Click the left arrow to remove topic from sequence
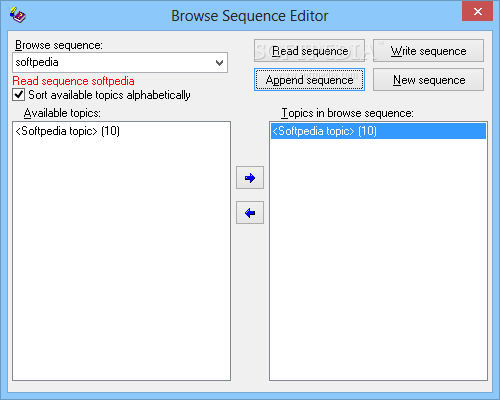 pos(250,213)
